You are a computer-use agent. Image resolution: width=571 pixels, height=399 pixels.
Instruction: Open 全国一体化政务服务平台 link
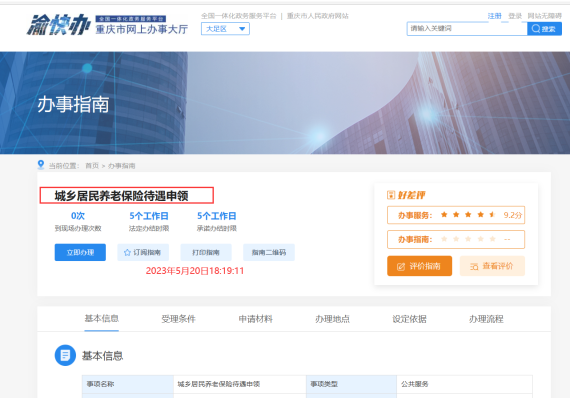click(x=239, y=16)
